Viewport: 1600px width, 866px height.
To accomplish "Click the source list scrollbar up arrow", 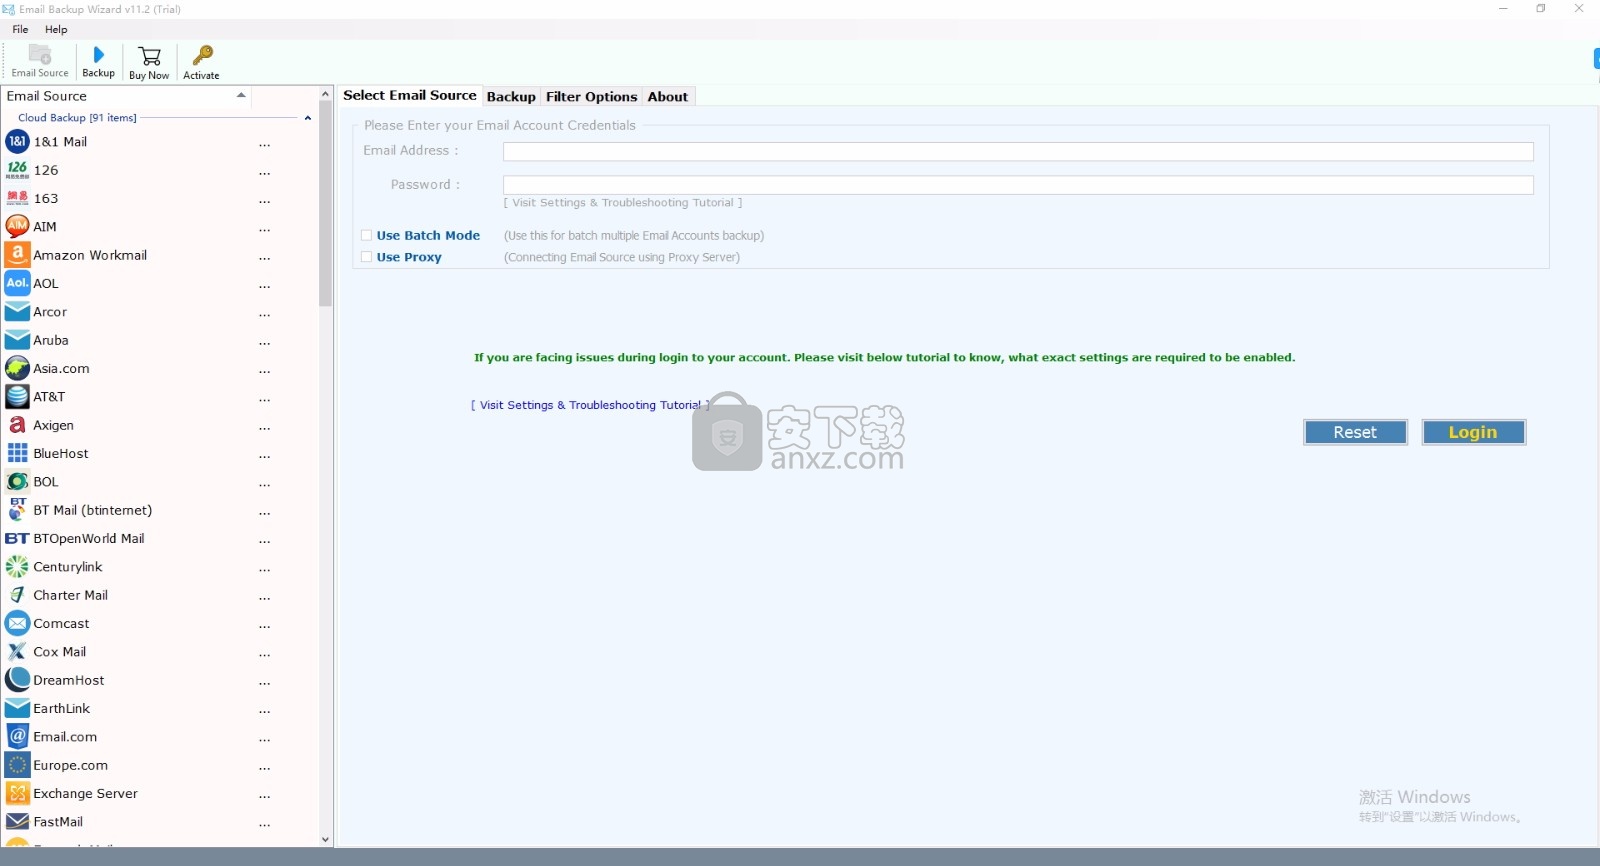I will (x=325, y=94).
